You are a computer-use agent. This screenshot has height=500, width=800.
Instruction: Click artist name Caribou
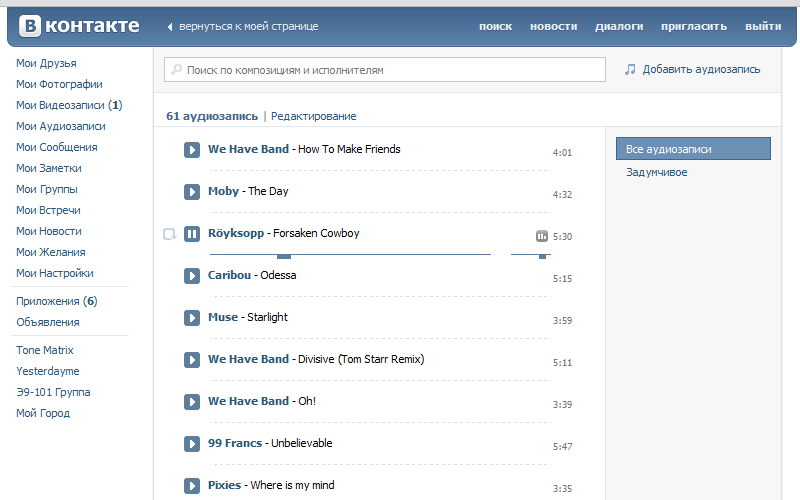[230, 275]
